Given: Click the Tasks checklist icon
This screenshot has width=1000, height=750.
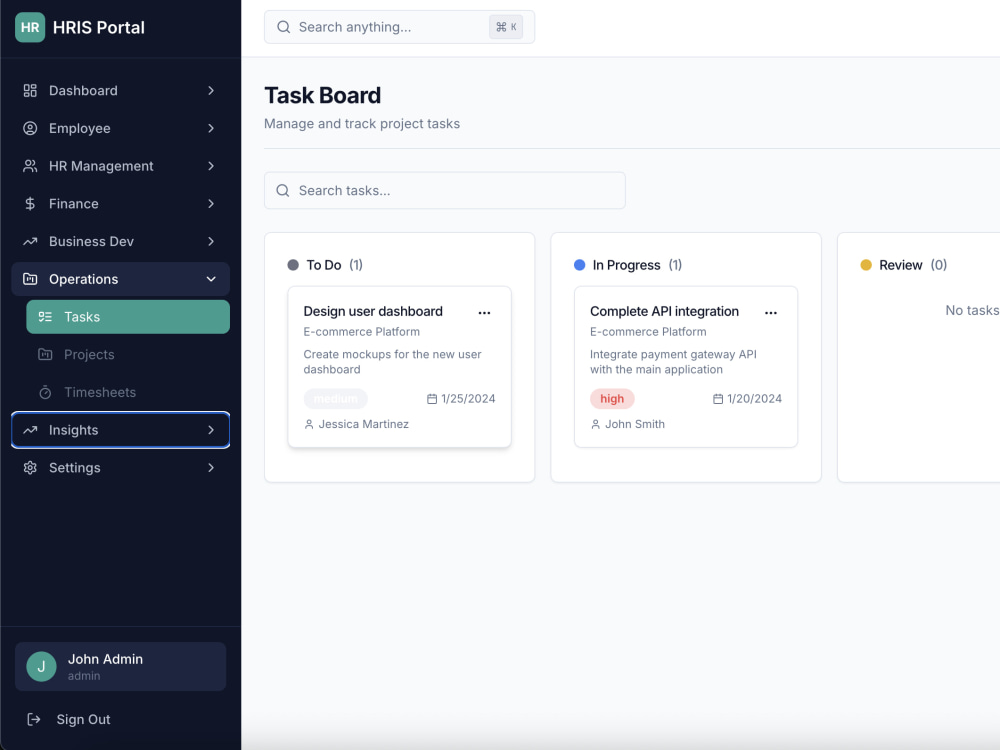Looking at the screenshot, I should point(45,316).
